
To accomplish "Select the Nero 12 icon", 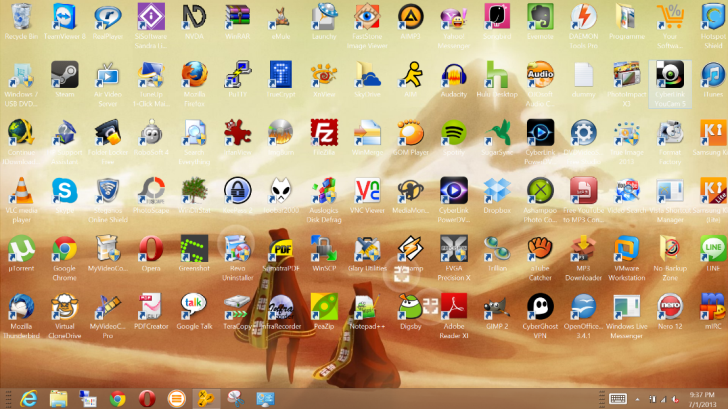I will [670, 307].
